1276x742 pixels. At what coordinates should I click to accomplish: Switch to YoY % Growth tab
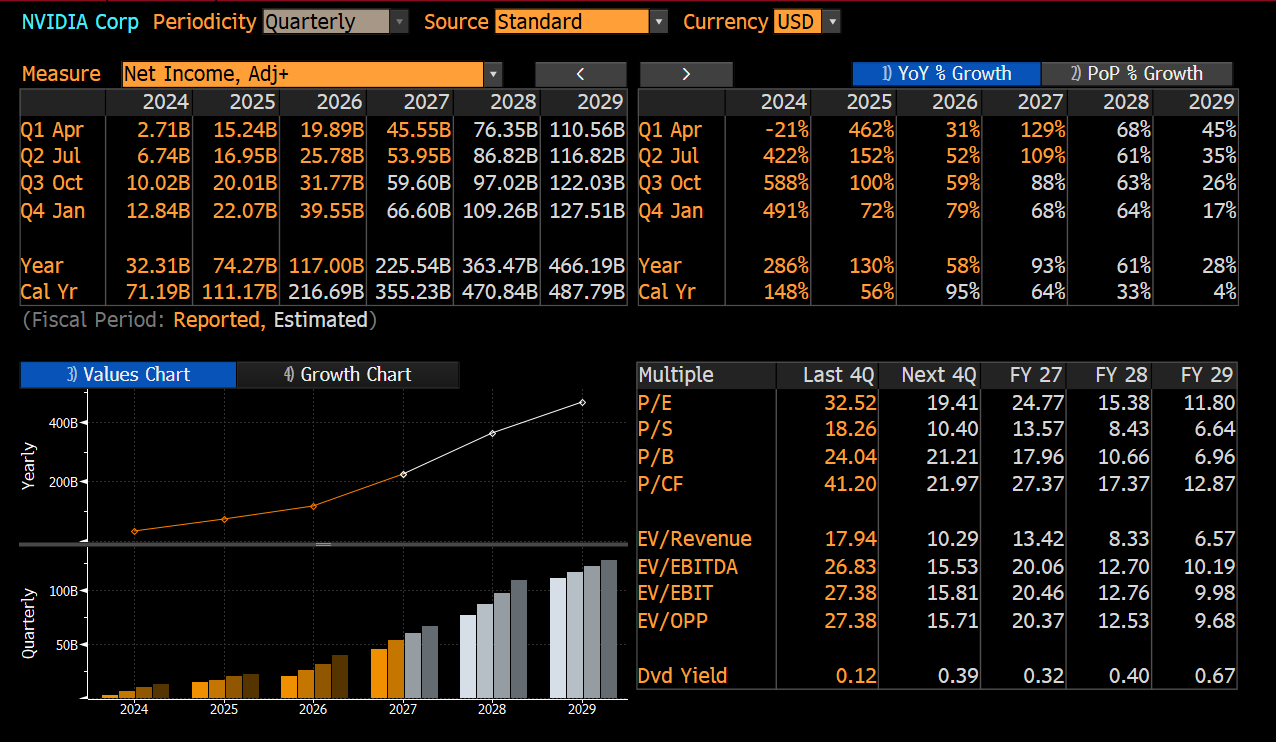(946, 74)
